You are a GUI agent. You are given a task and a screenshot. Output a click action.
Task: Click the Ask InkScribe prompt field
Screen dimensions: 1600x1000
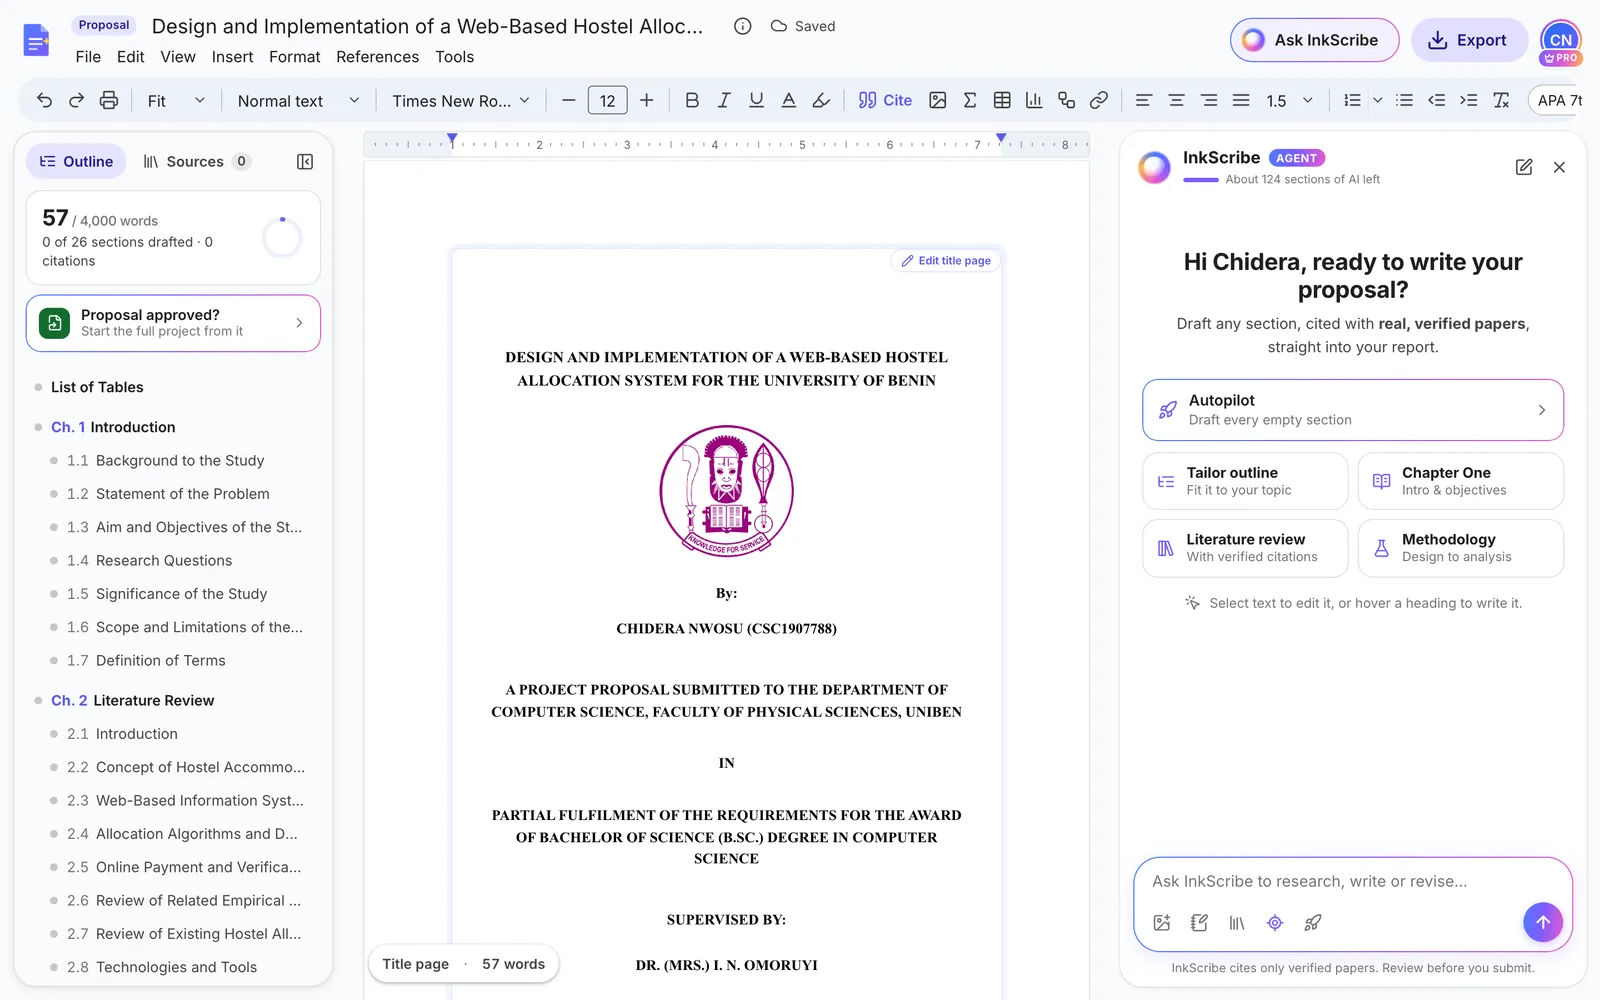(1352, 881)
